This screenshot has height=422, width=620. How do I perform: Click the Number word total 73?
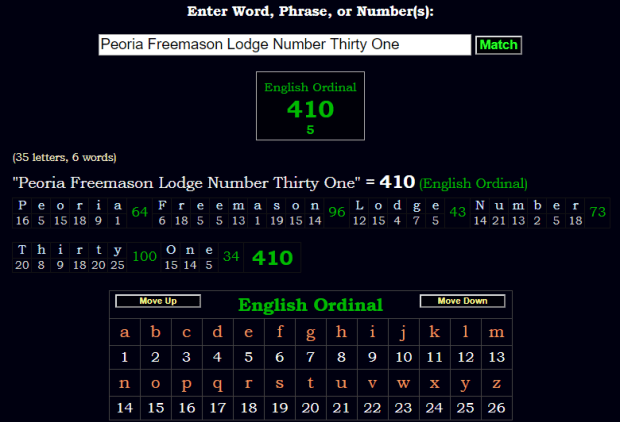pyautogui.click(x=597, y=212)
